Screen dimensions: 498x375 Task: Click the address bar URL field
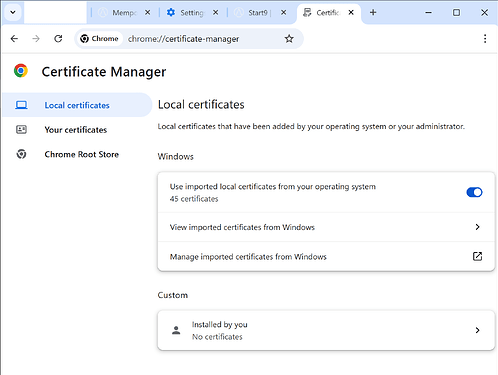[x=202, y=39]
